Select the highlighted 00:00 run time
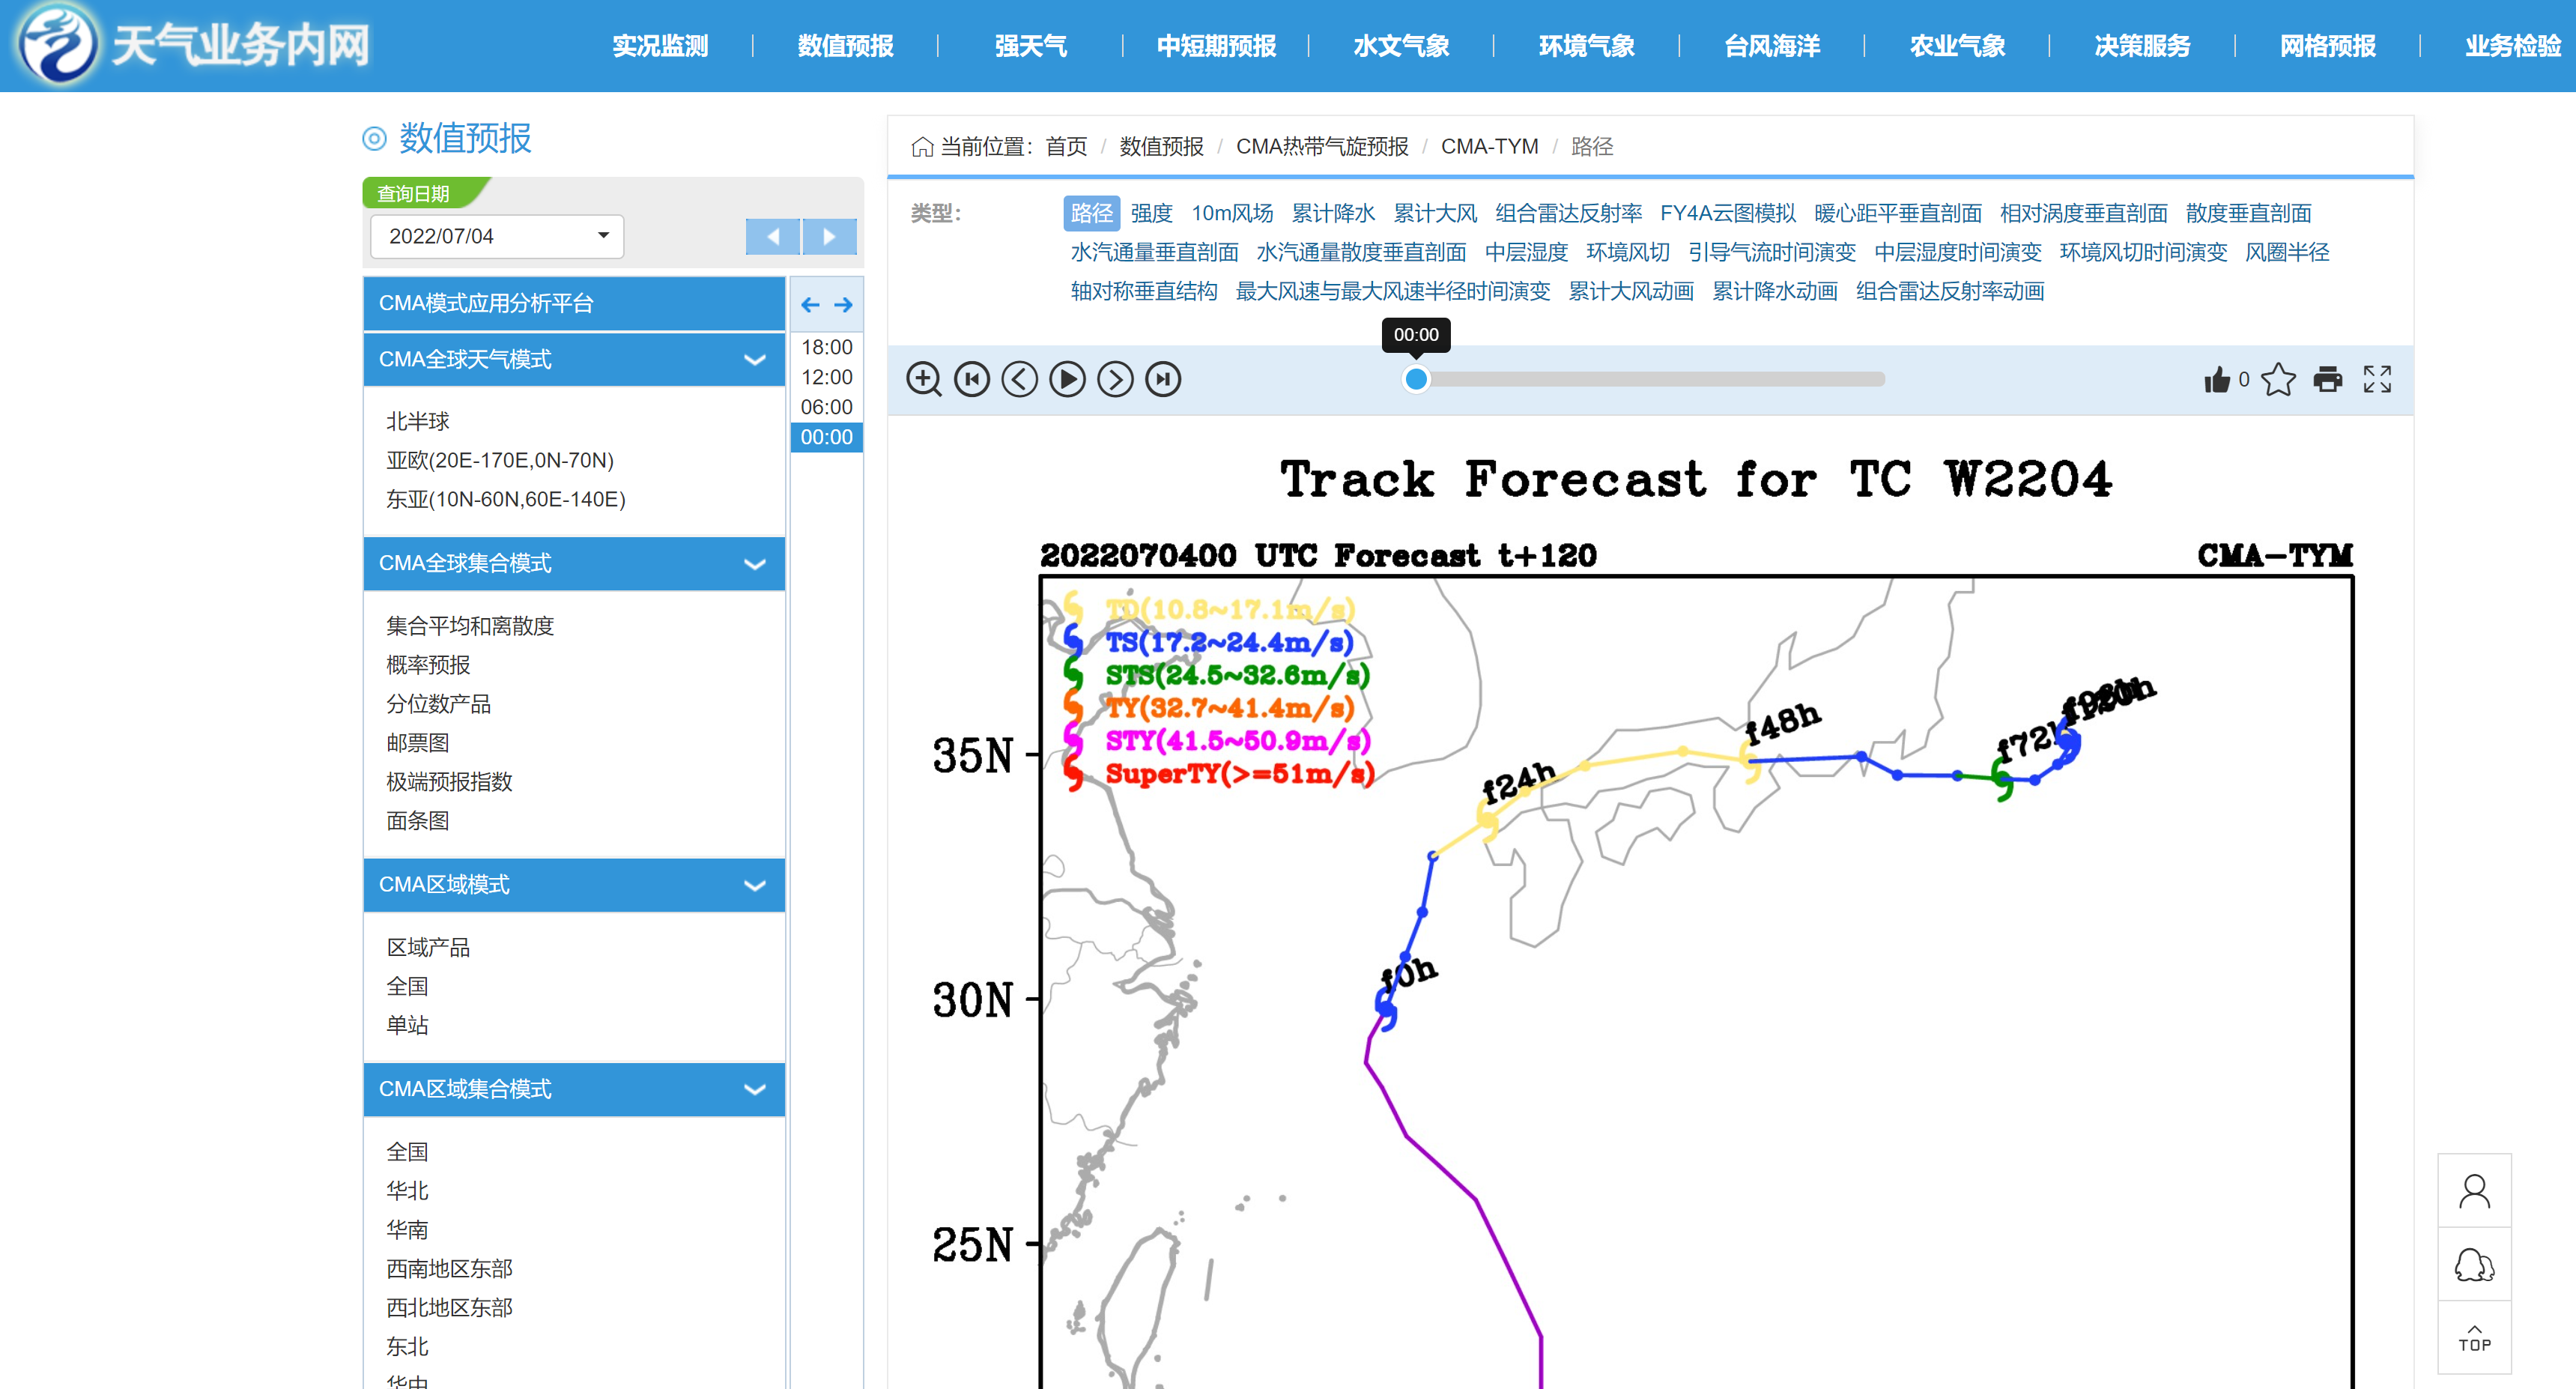 [x=826, y=437]
